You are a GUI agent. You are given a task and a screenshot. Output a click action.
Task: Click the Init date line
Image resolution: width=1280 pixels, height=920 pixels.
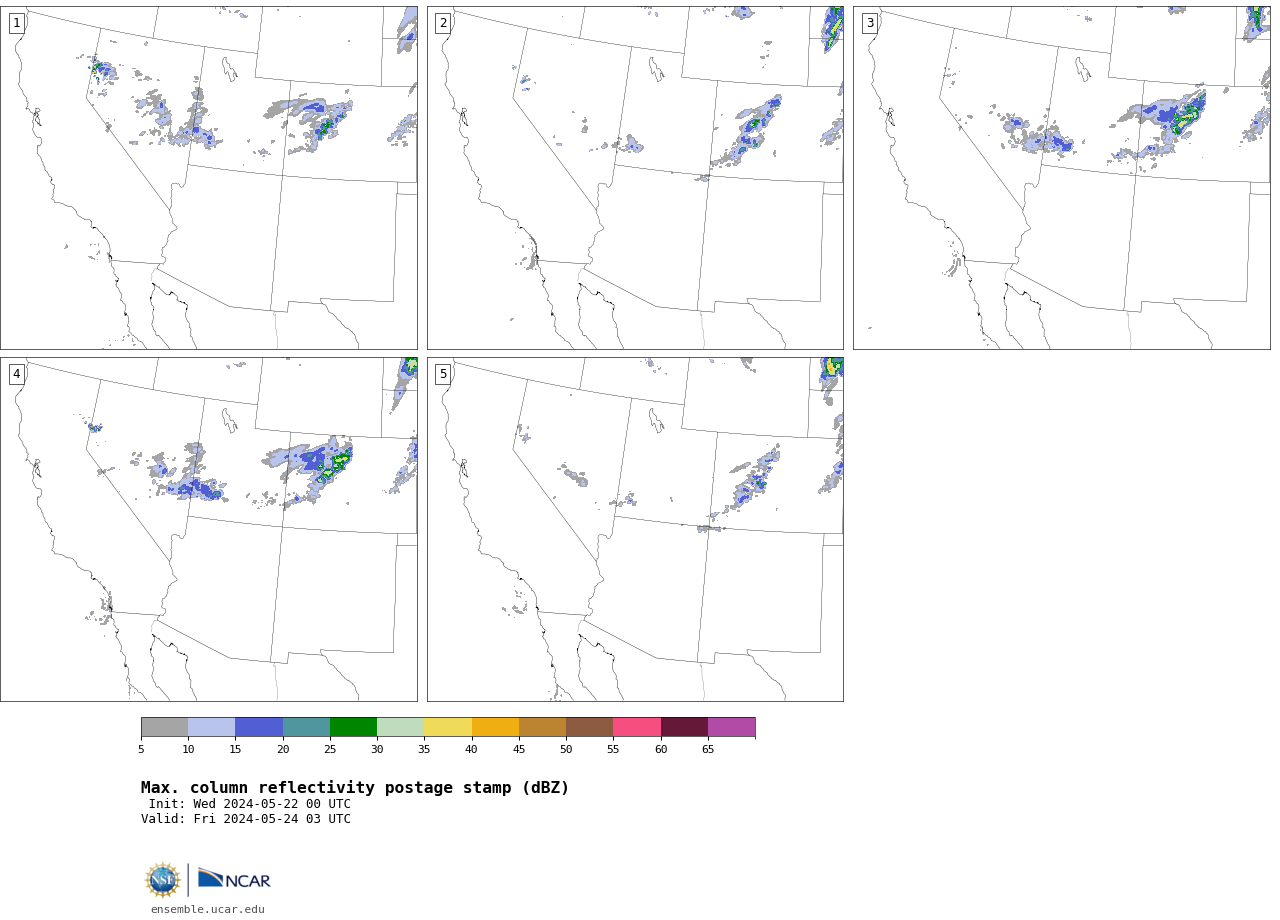250,804
